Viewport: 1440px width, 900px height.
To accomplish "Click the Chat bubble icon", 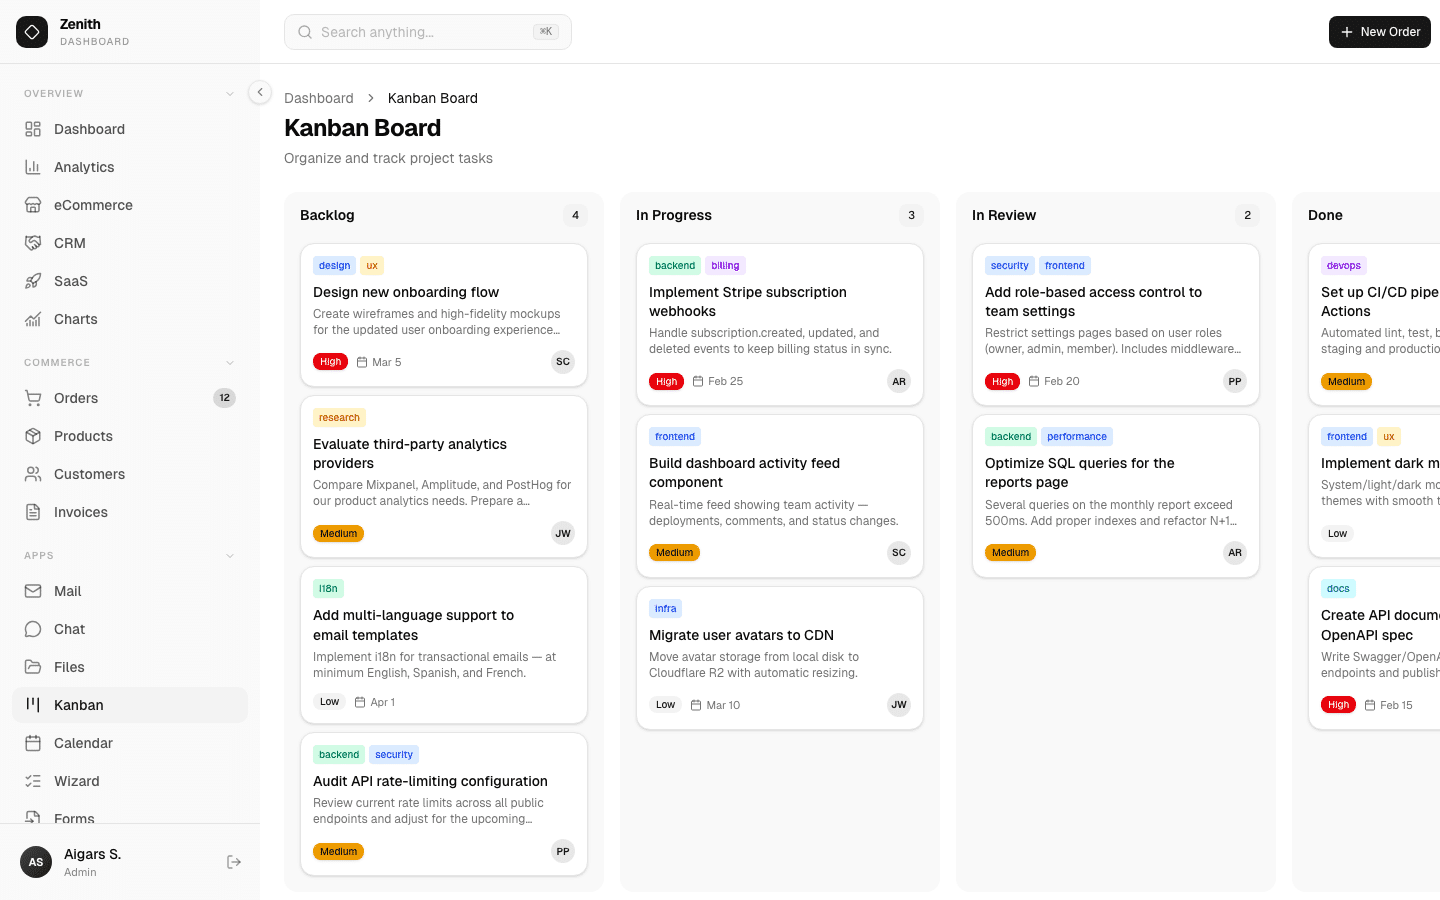I will [33, 629].
